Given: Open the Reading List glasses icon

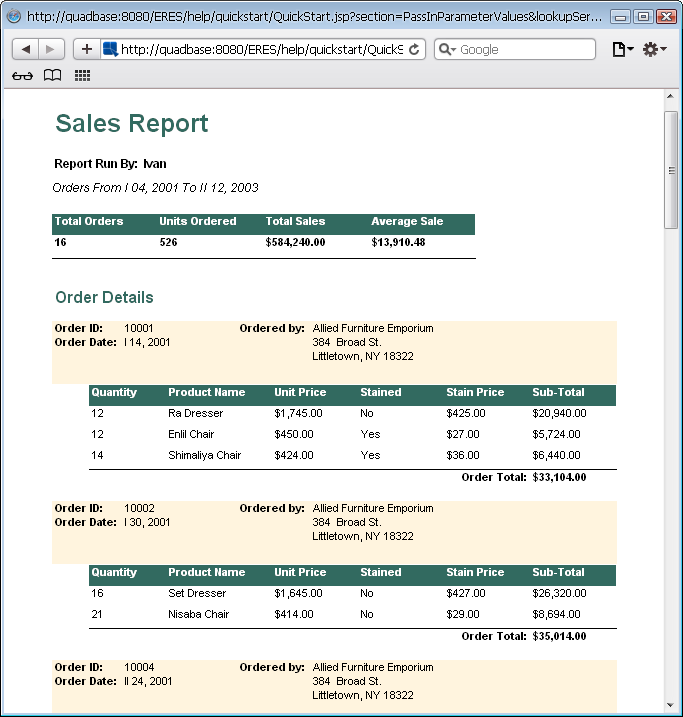Looking at the screenshot, I should point(22,76).
